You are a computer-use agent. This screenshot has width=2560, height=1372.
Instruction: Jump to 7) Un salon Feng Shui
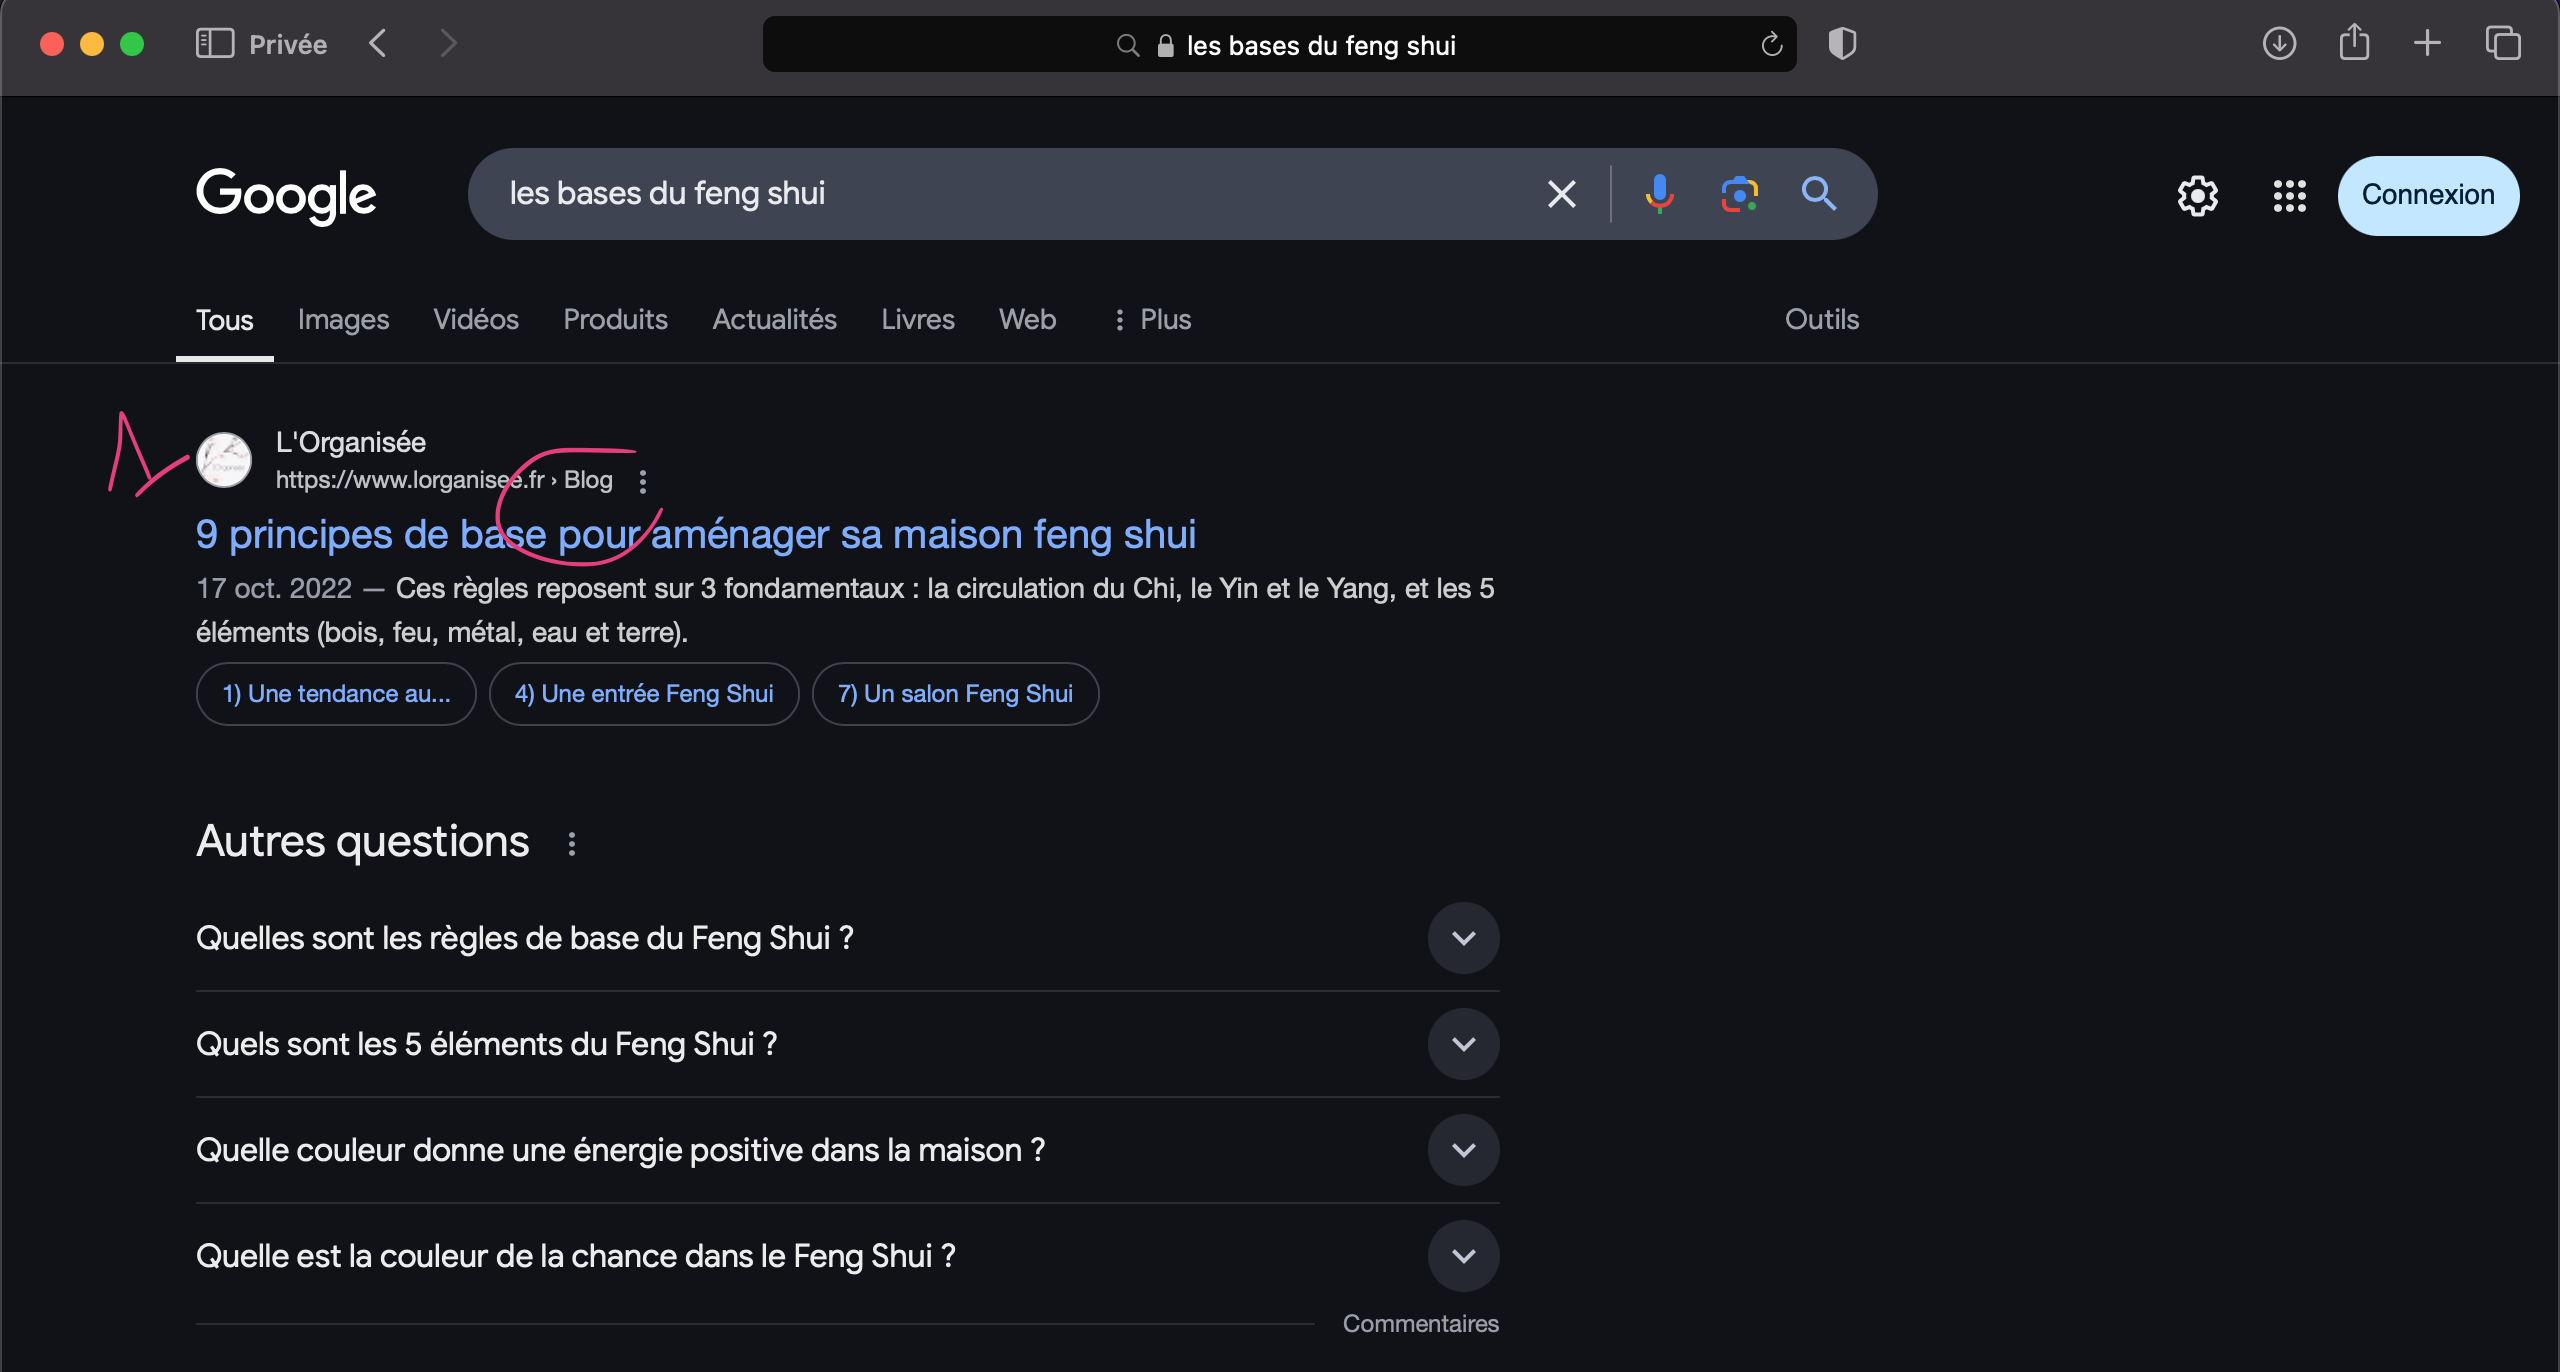955,694
